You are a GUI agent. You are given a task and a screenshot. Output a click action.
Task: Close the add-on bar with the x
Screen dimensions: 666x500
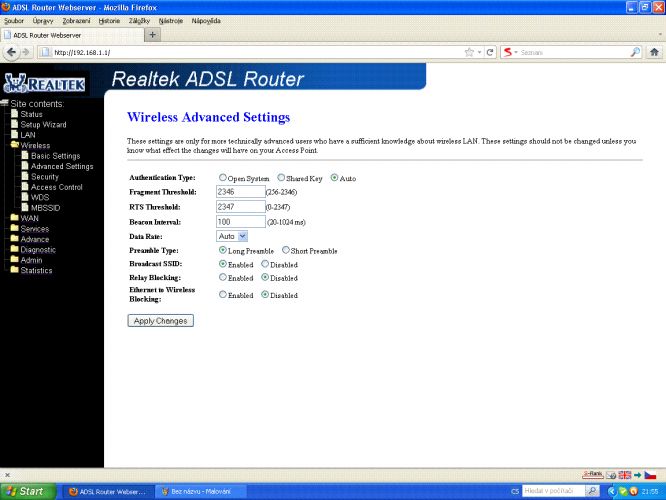pos(7,475)
